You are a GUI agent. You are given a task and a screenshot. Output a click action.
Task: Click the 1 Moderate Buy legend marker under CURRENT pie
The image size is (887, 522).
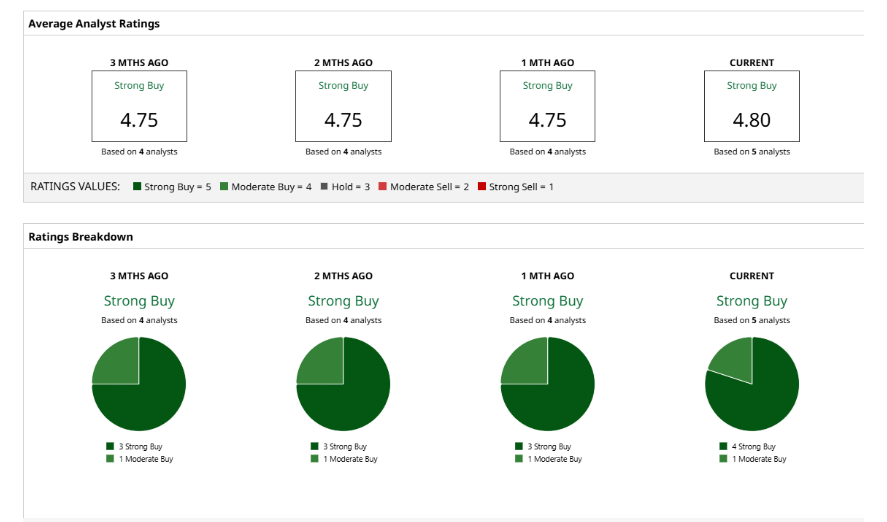click(723, 459)
